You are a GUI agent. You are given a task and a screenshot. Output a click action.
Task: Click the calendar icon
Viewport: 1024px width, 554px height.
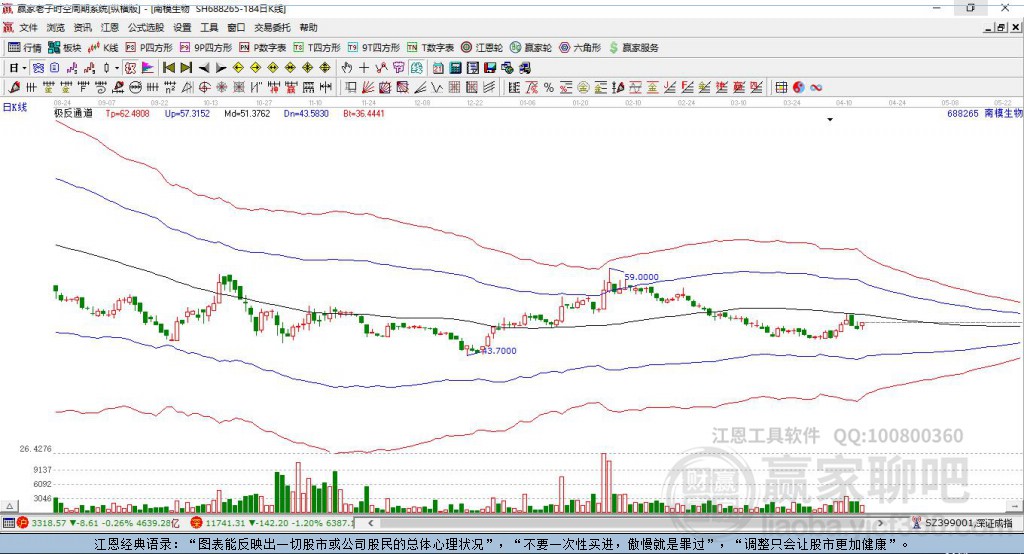point(438,68)
